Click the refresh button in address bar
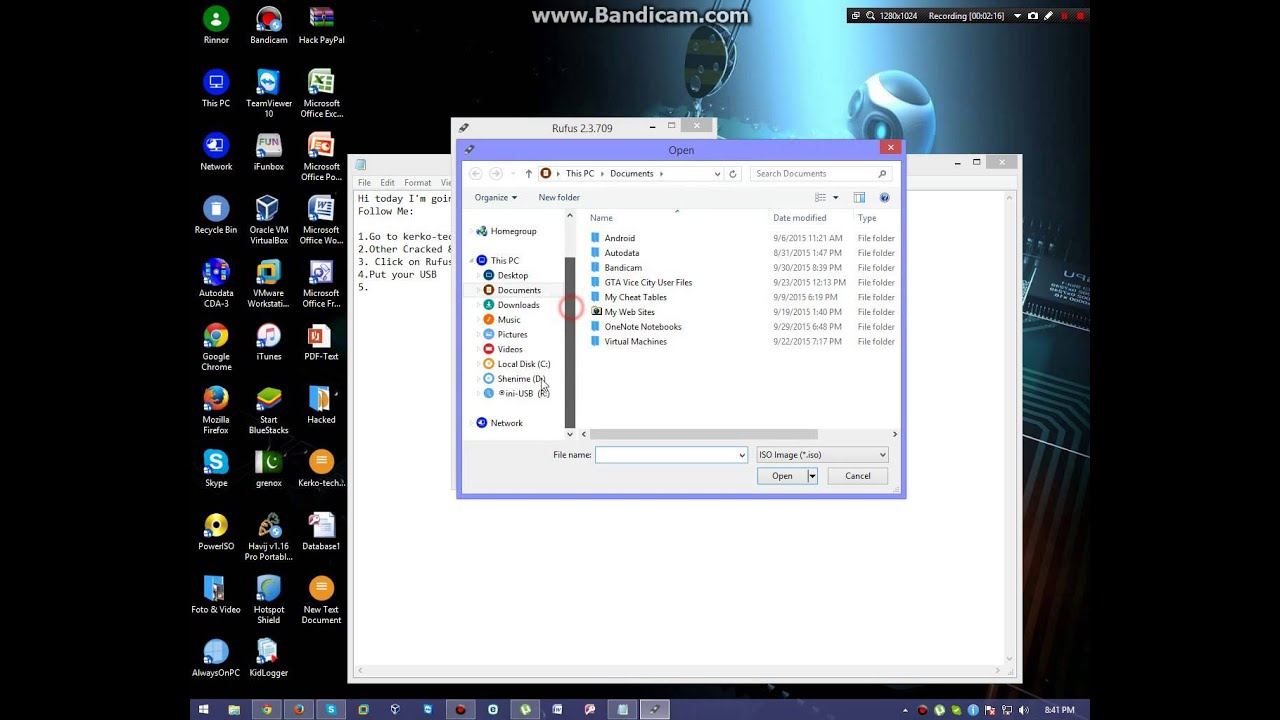This screenshot has width=1280, height=720. 732,174
